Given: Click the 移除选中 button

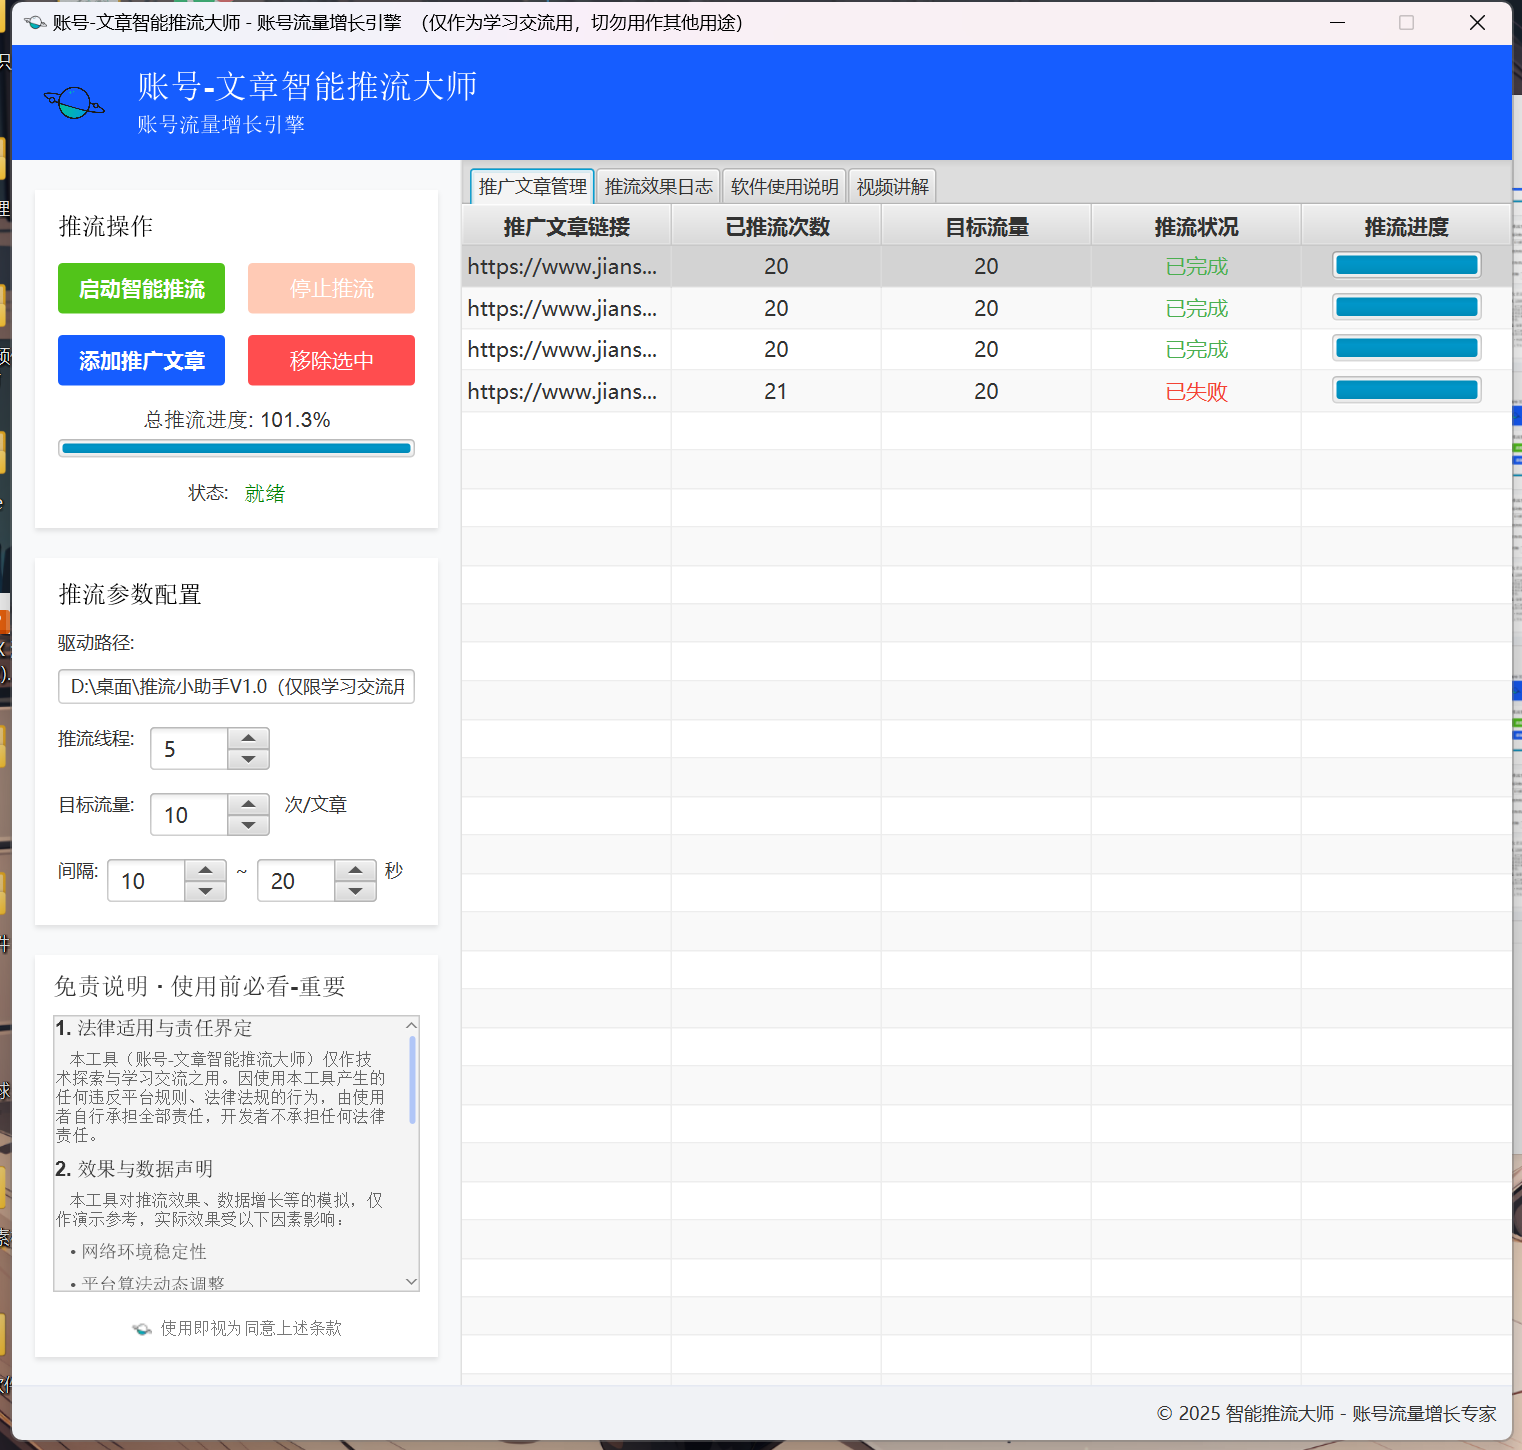Looking at the screenshot, I should [331, 360].
